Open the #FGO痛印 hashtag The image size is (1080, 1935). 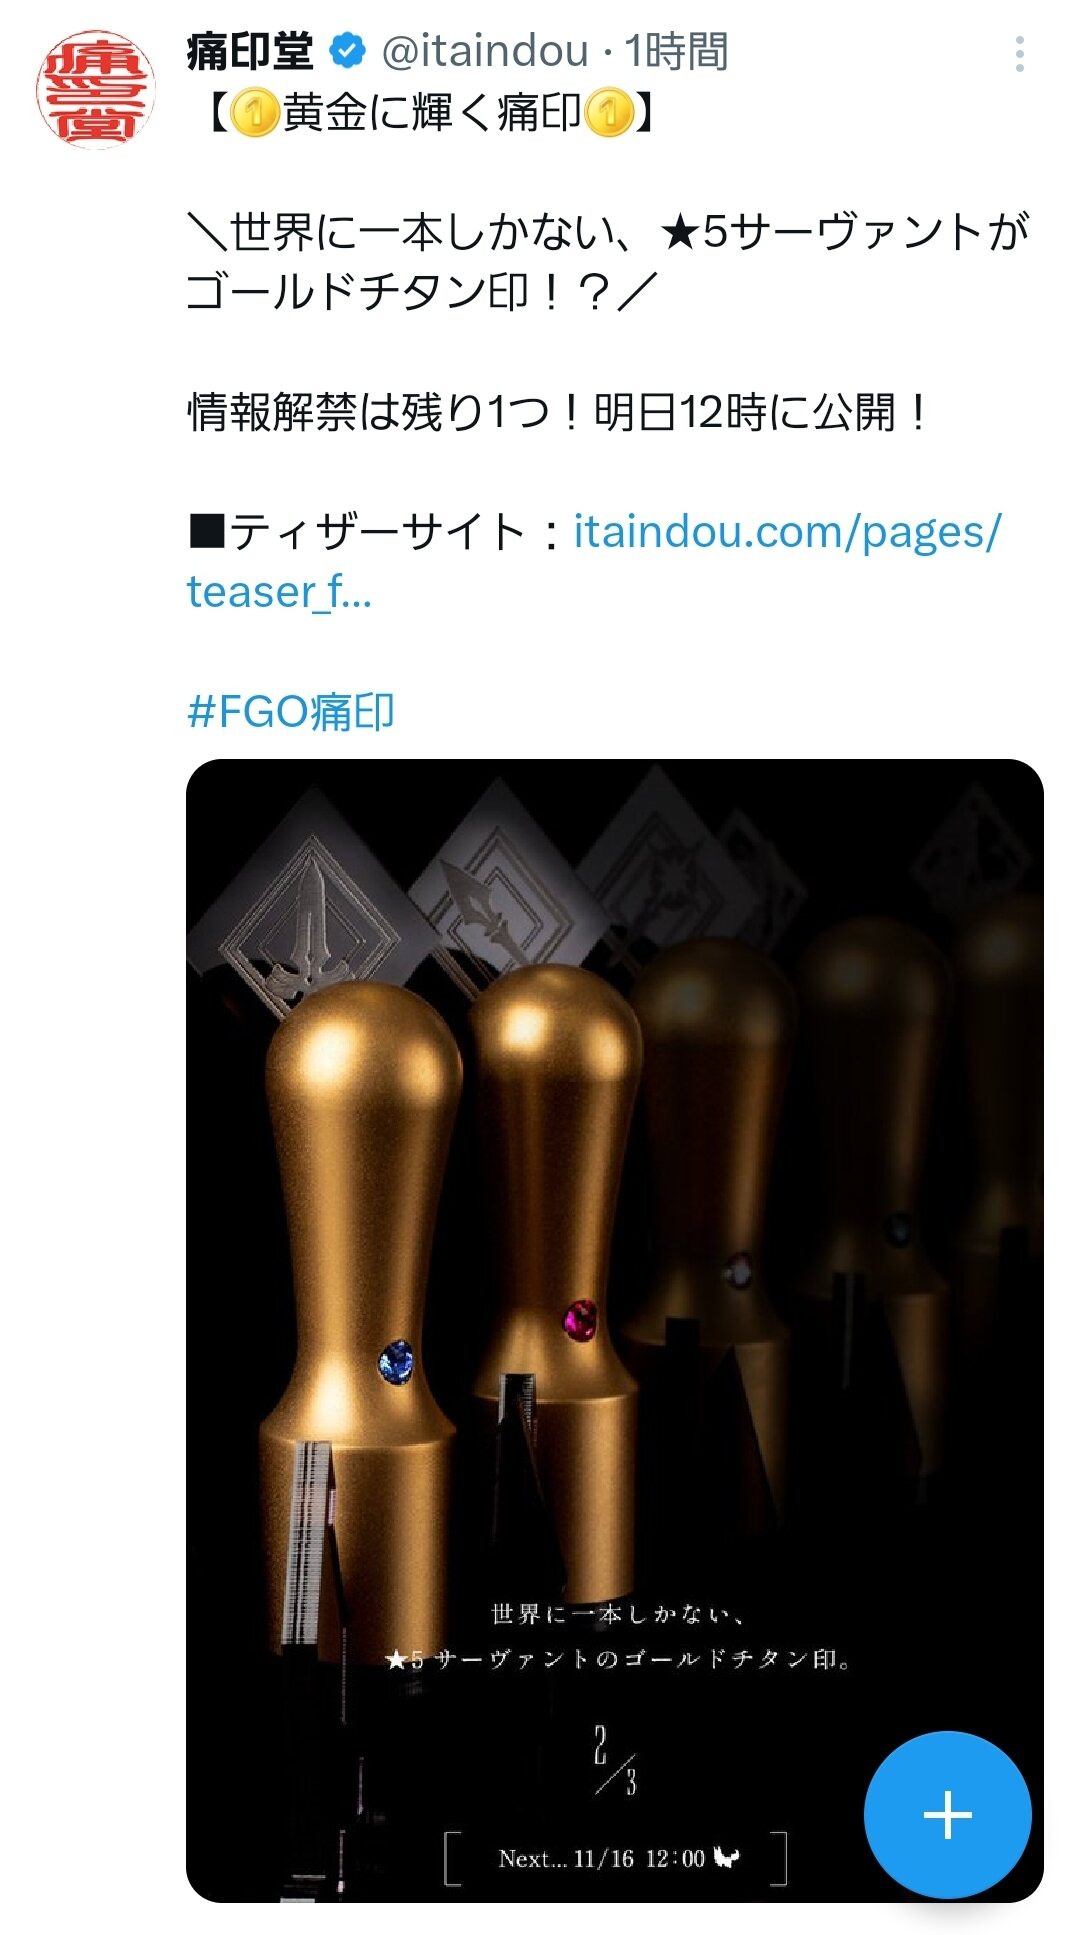pos(291,712)
